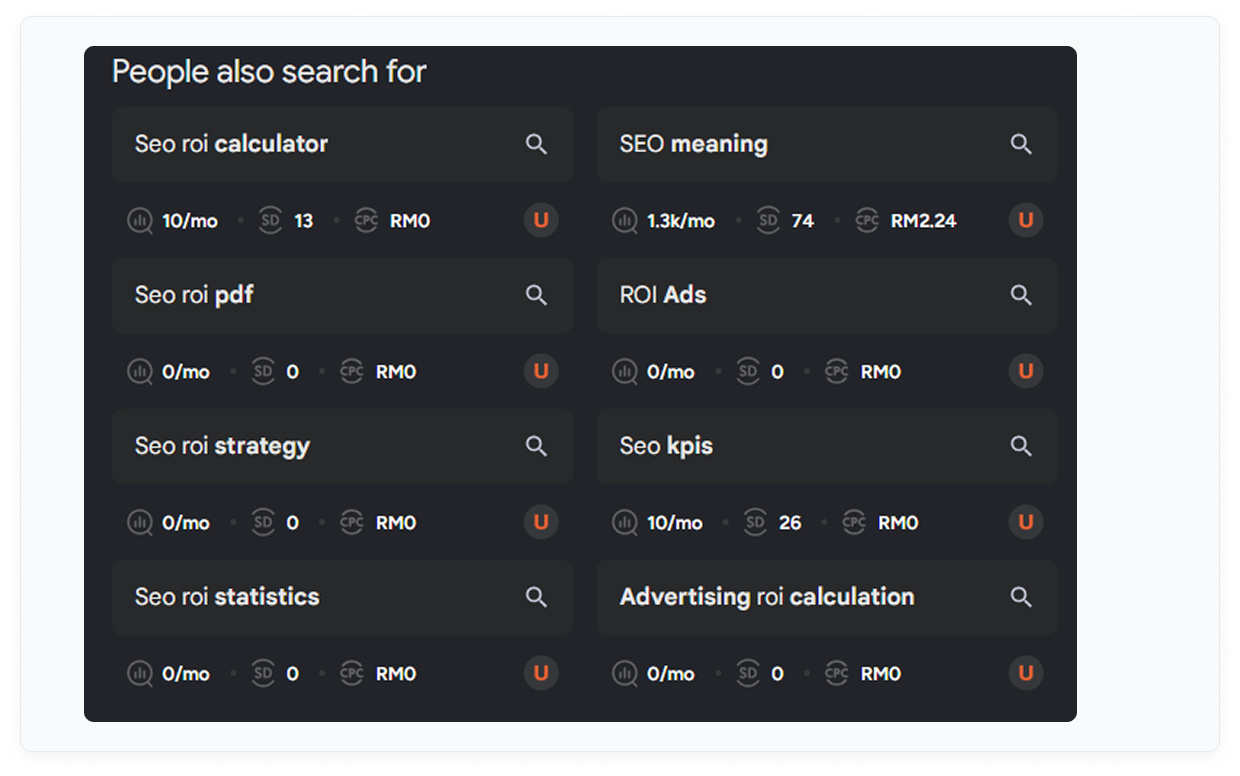Screen dimensions: 1240x776
Task: Click '0/mo' under Seo roi pdf
Action: pyautogui.click(x=186, y=372)
